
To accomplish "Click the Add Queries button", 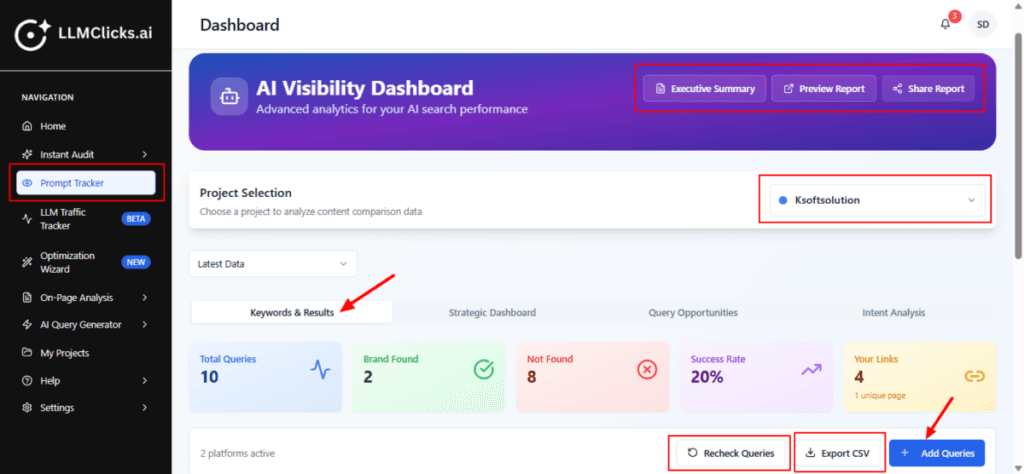I will click(x=937, y=453).
